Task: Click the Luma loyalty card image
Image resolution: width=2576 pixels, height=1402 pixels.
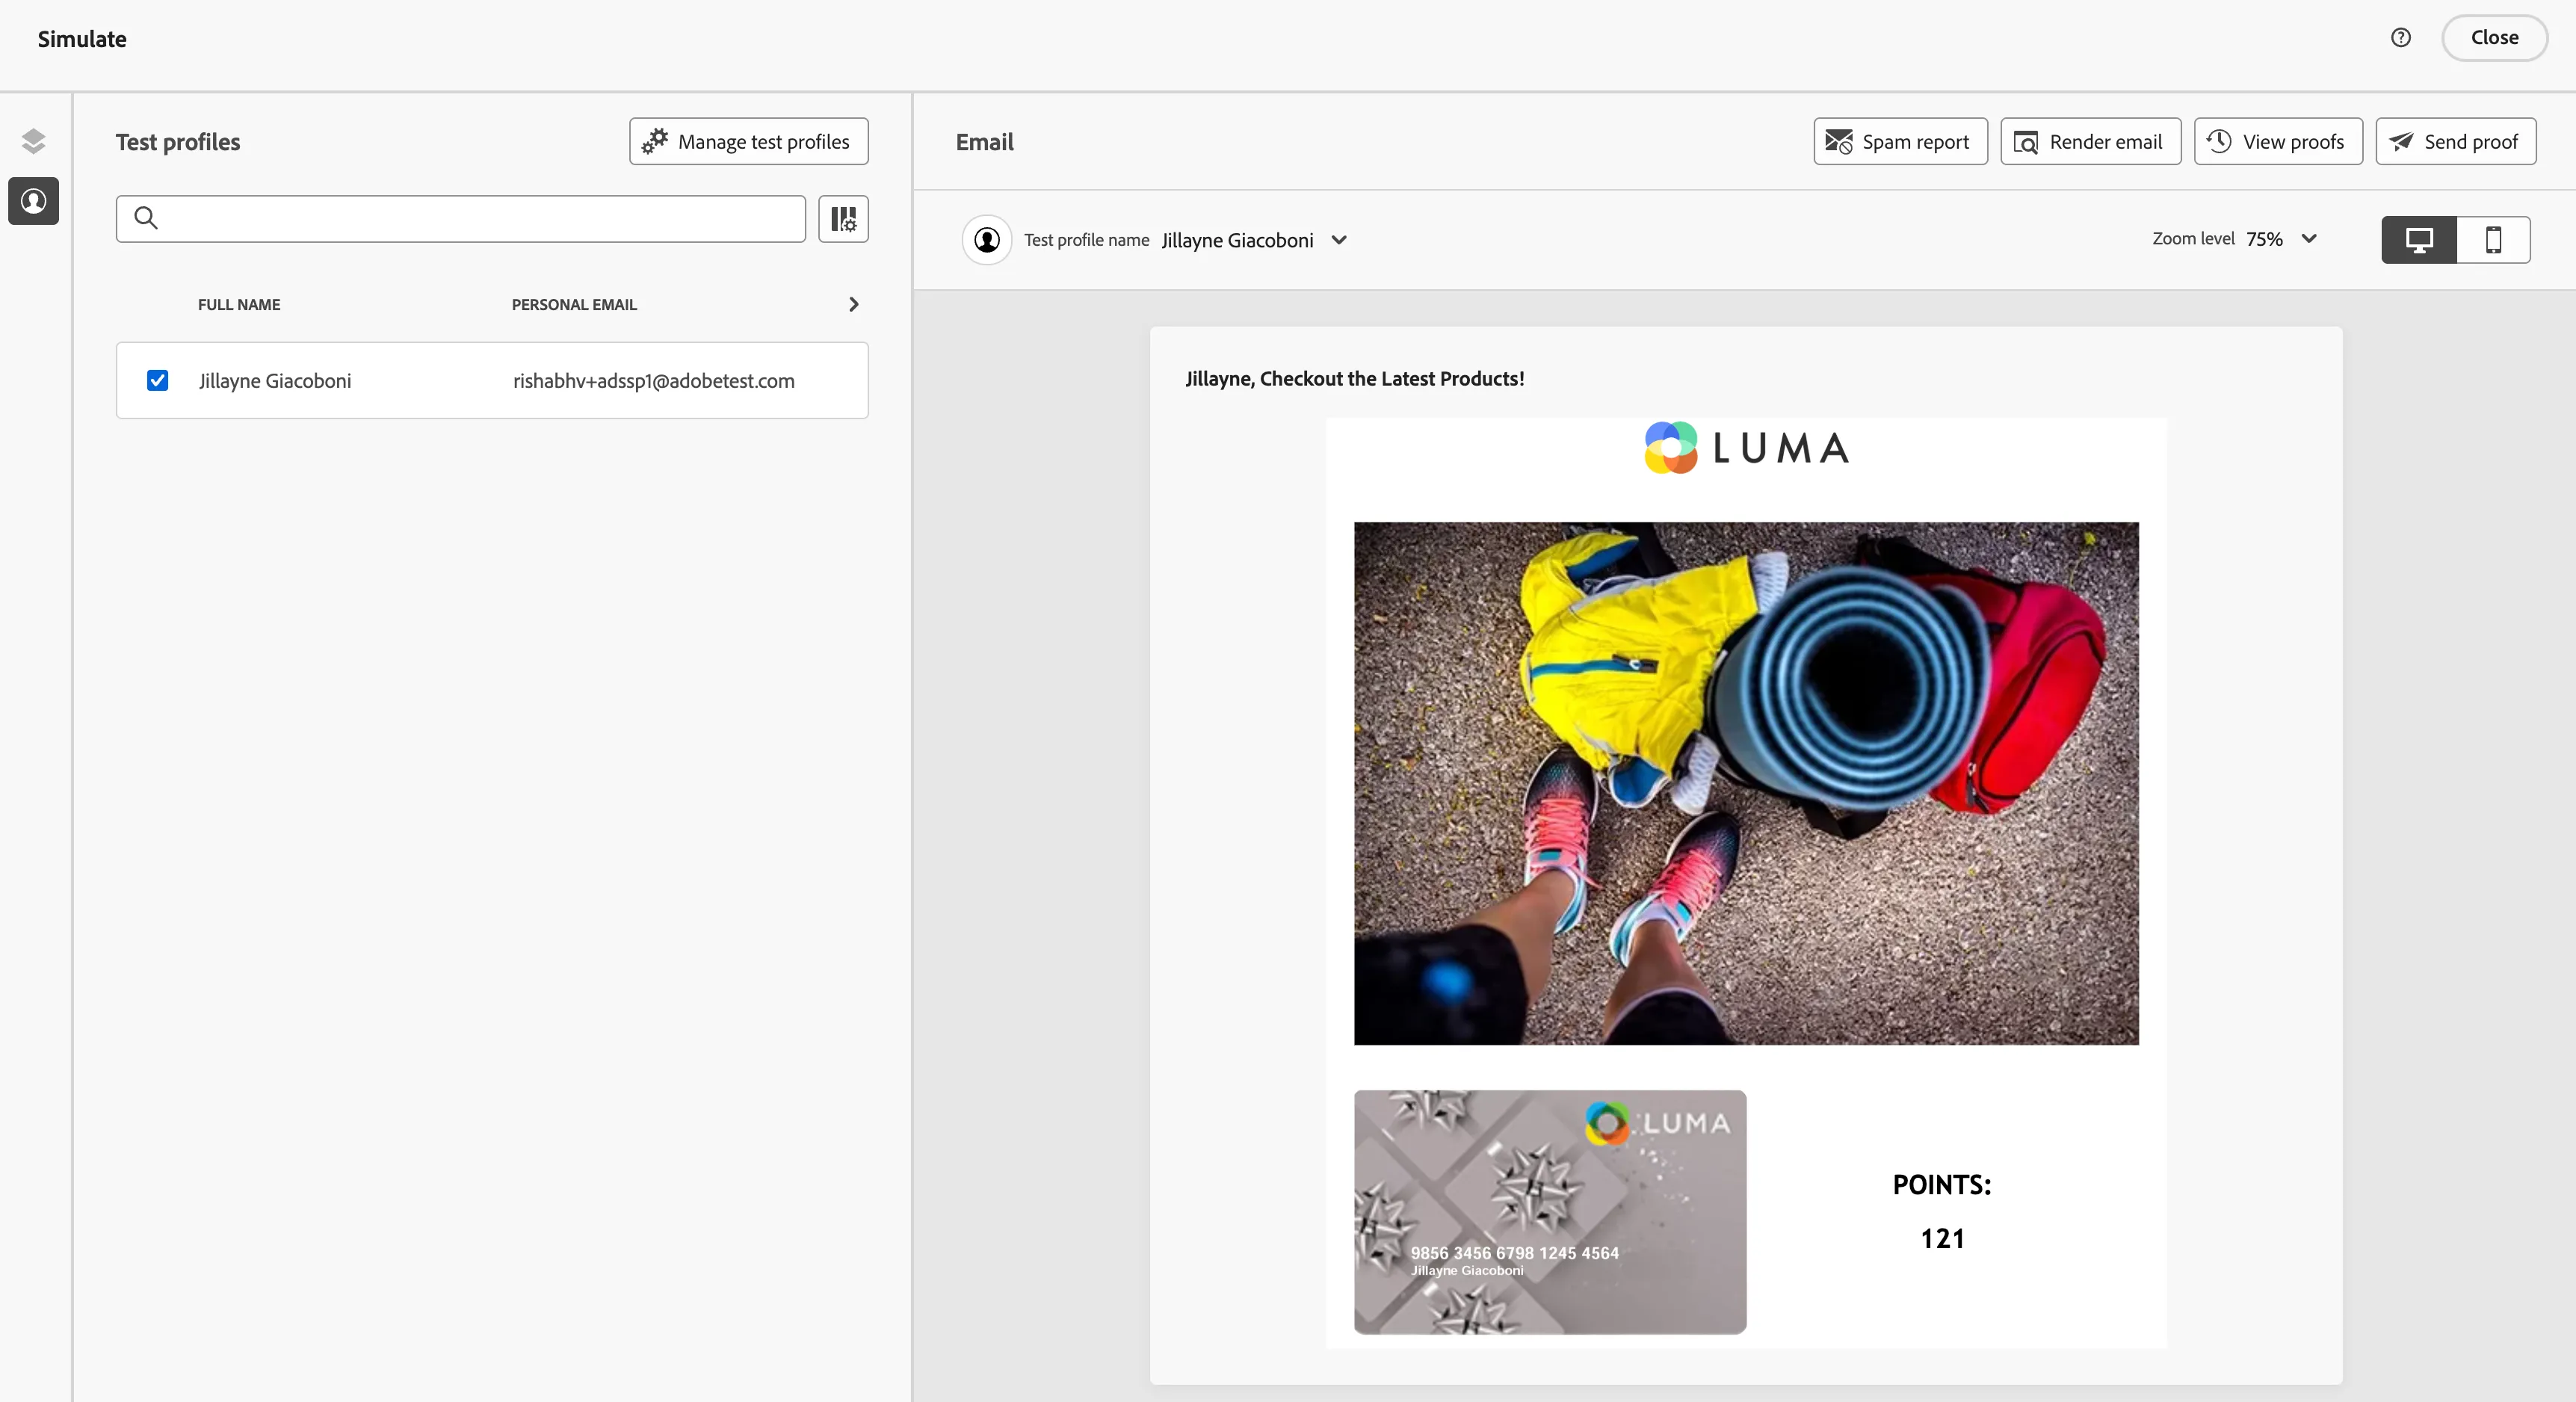Action: coord(1550,1212)
